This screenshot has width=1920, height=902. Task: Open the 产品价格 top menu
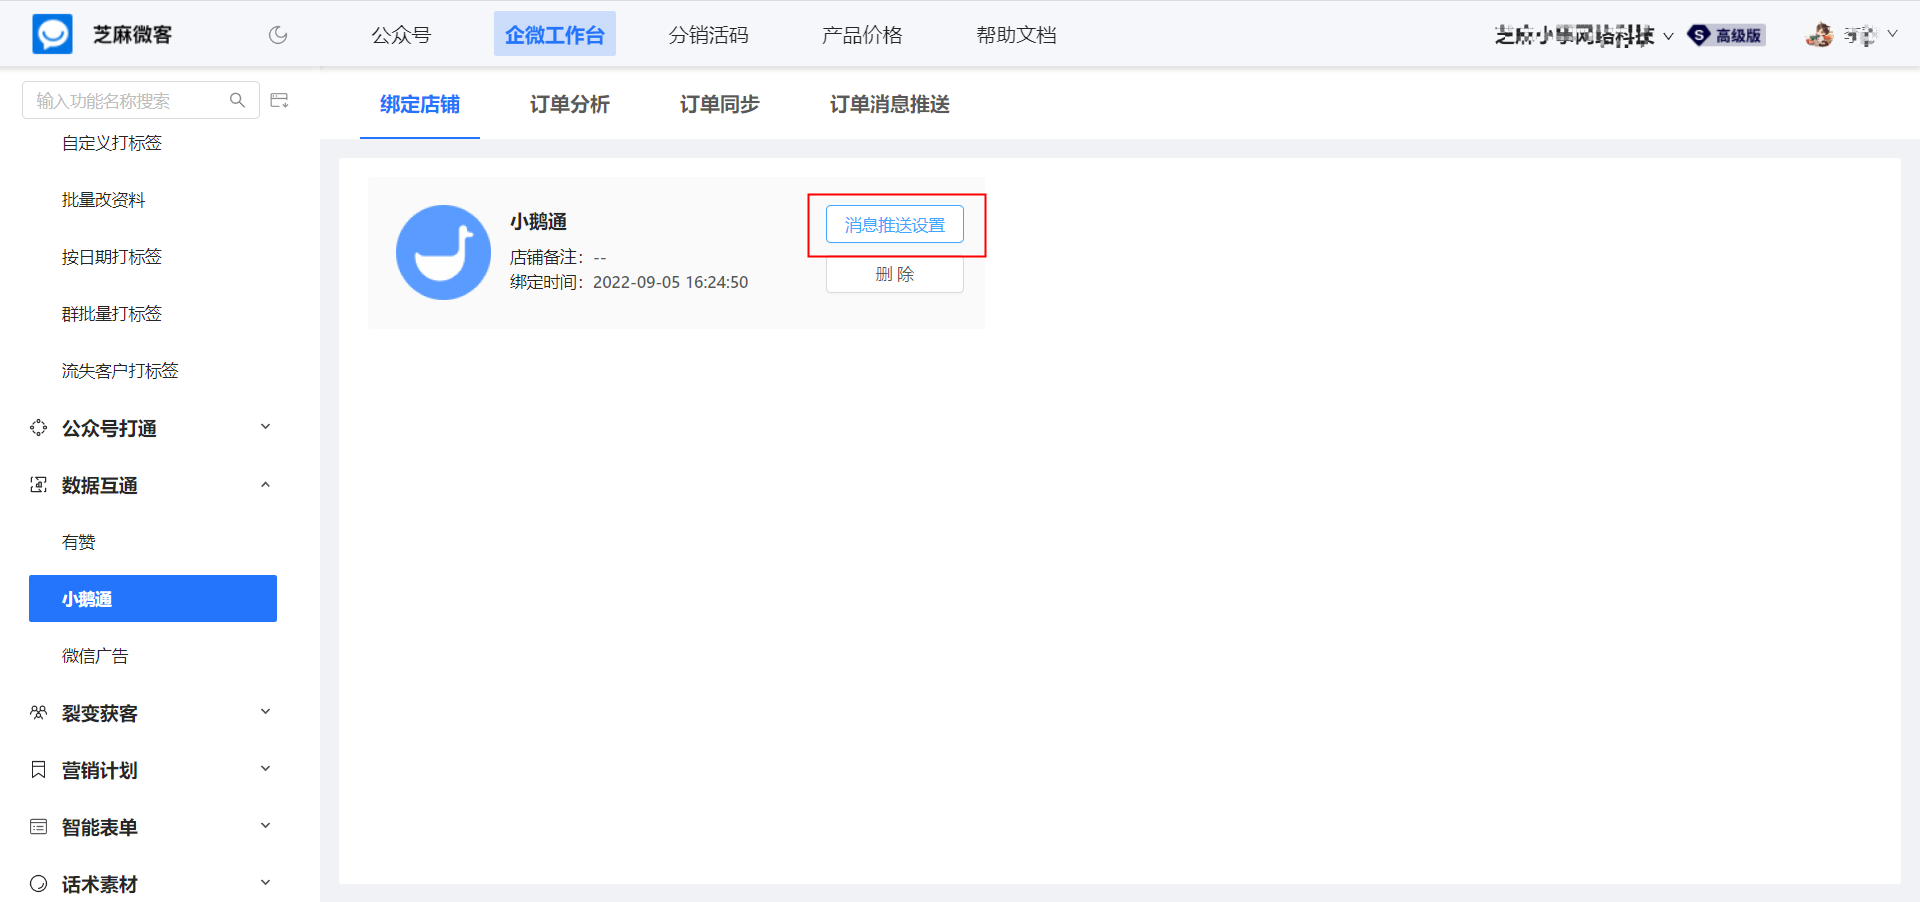coord(862,35)
